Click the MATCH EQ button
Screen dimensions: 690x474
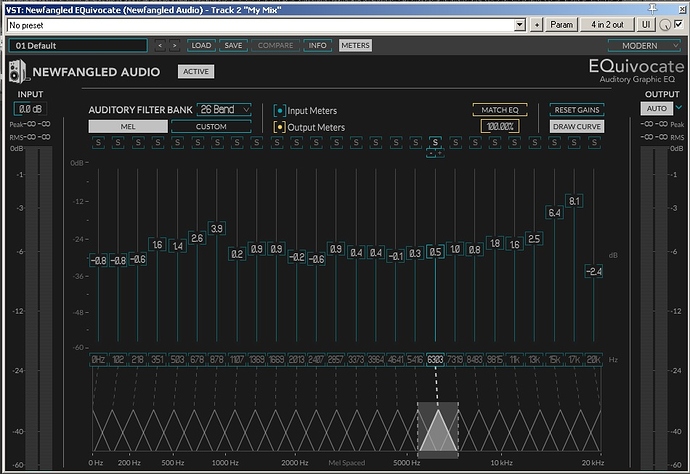coord(500,110)
